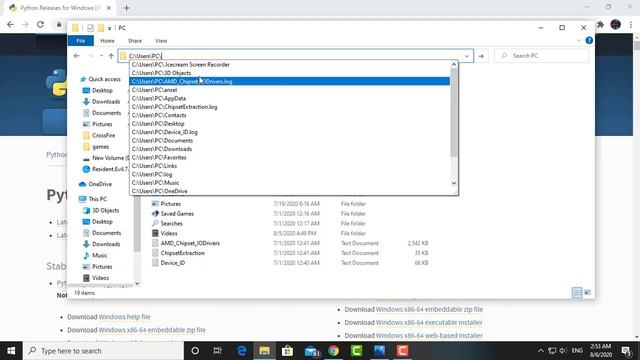The height and width of the screenshot is (360, 640).
Task: Open notification center in taskbar
Action: pyautogui.click(x=626, y=351)
